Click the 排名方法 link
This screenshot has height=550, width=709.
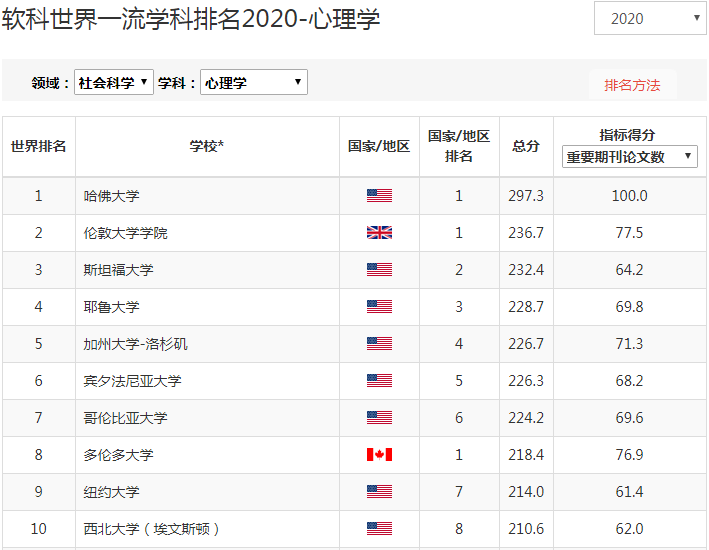click(632, 85)
